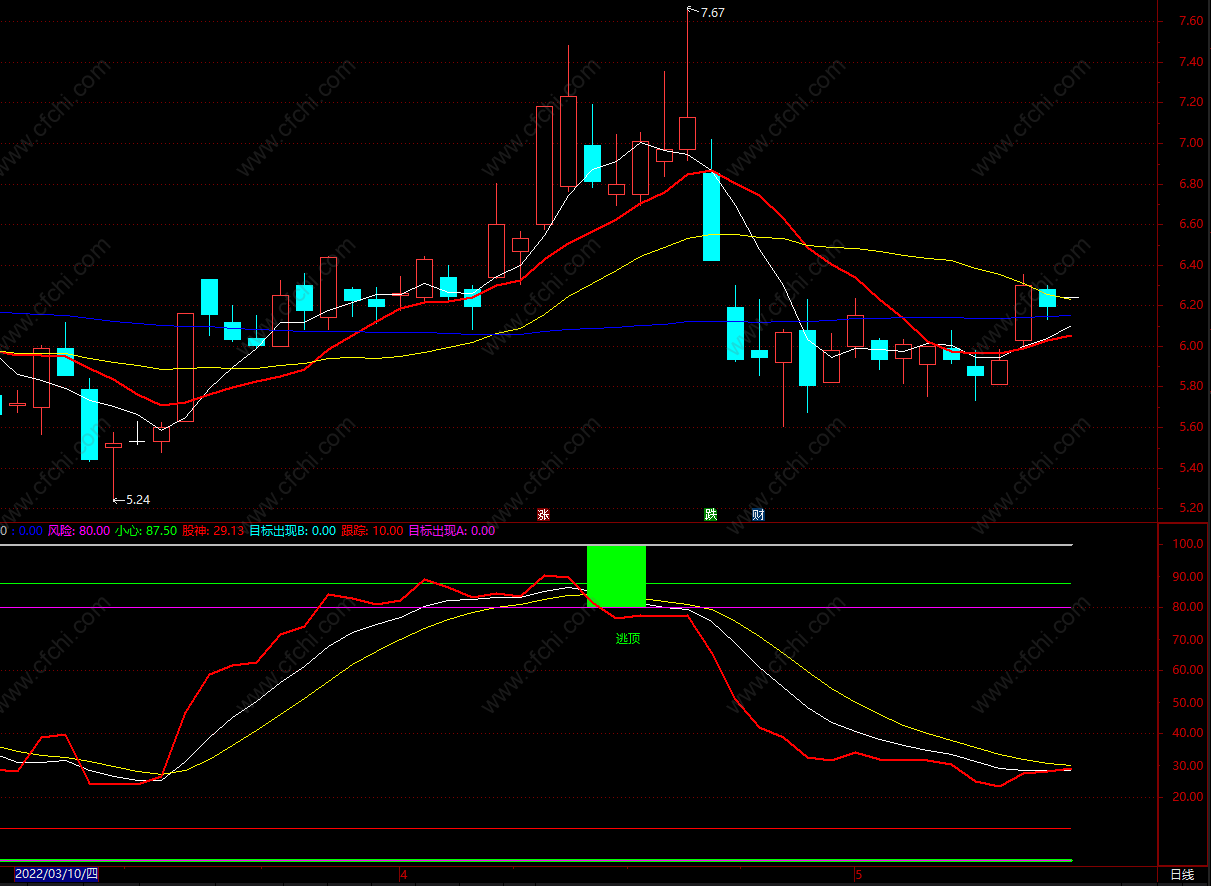This screenshot has height=886, width=1211.
Task: Click the 7.60 price axis label
Action: (1190, 21)
